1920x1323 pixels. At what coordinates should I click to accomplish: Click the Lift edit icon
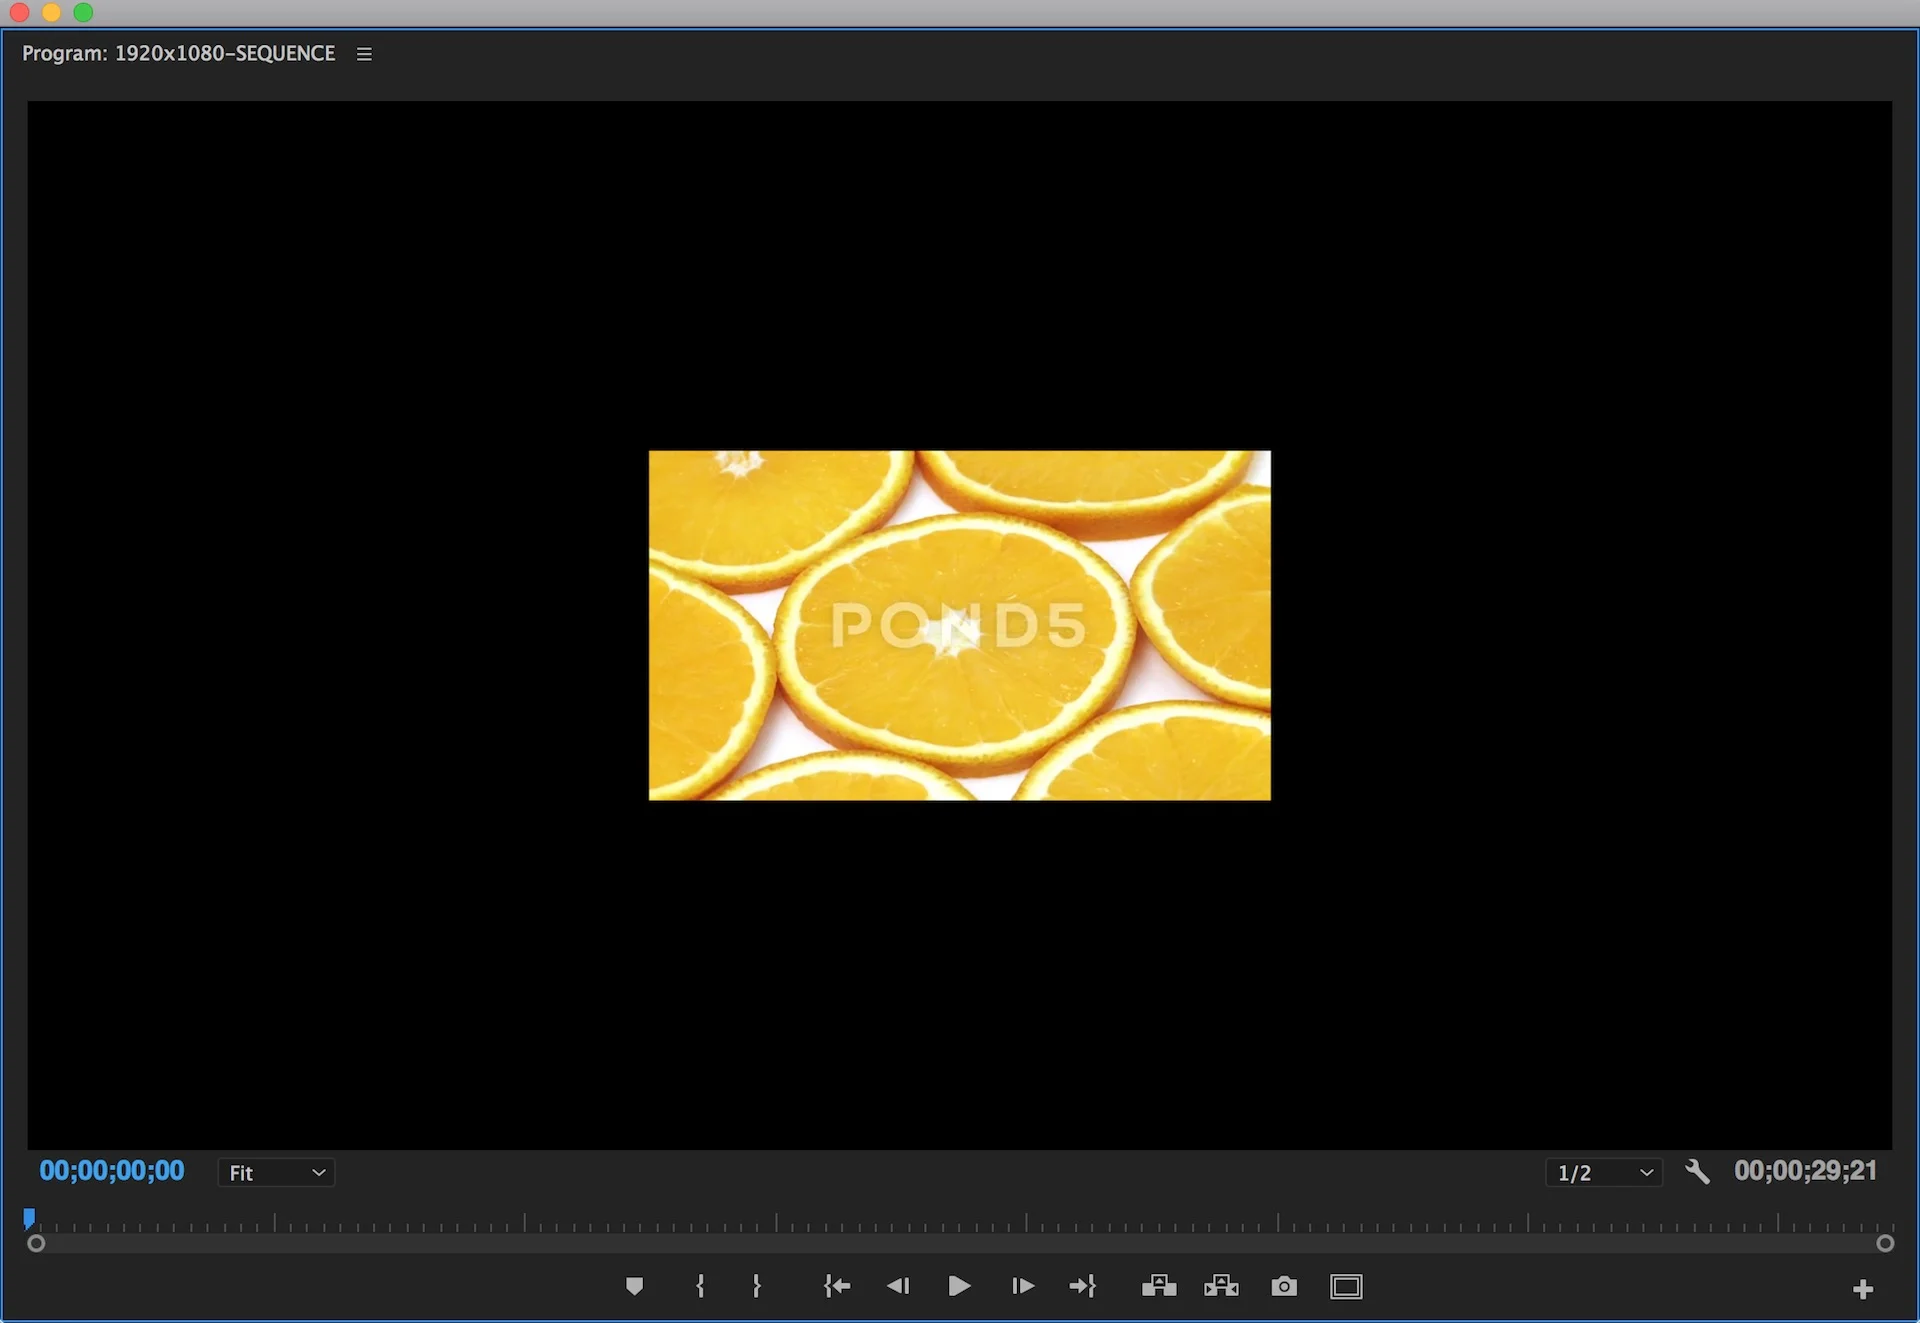(x=1159, y=1286)
